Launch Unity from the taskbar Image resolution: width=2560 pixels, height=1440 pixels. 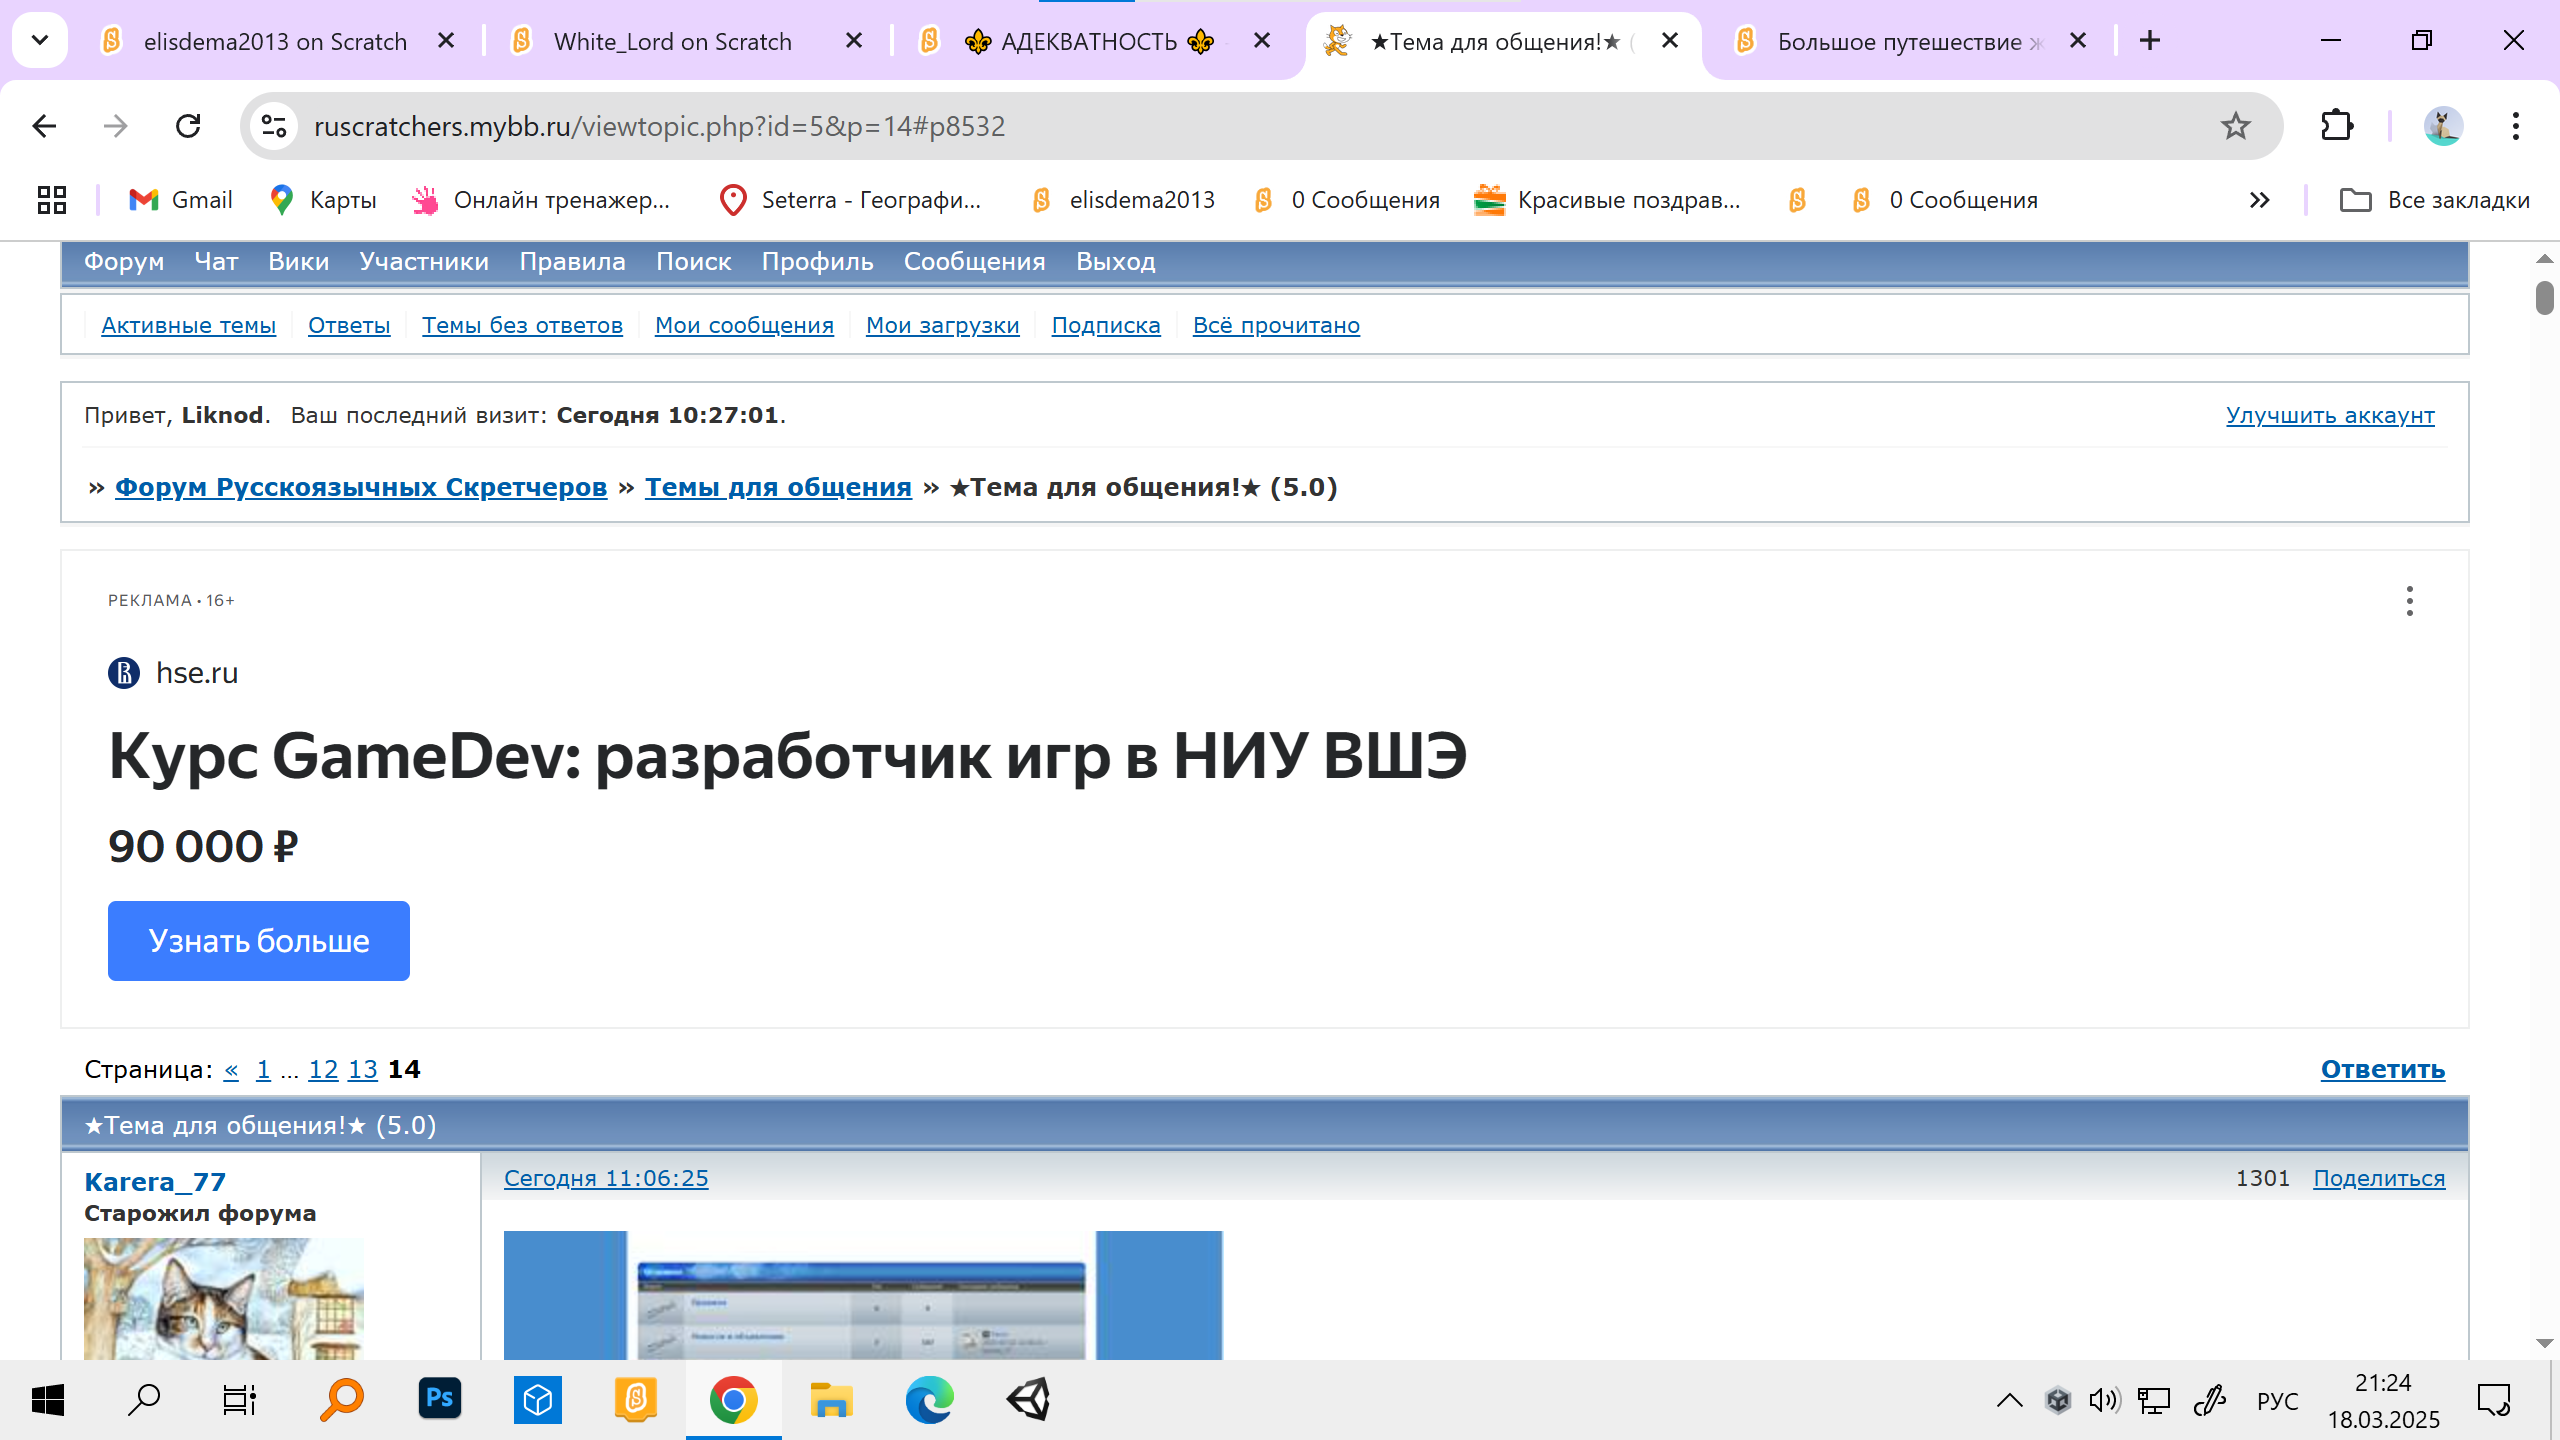click(x=1028, y=1399)
